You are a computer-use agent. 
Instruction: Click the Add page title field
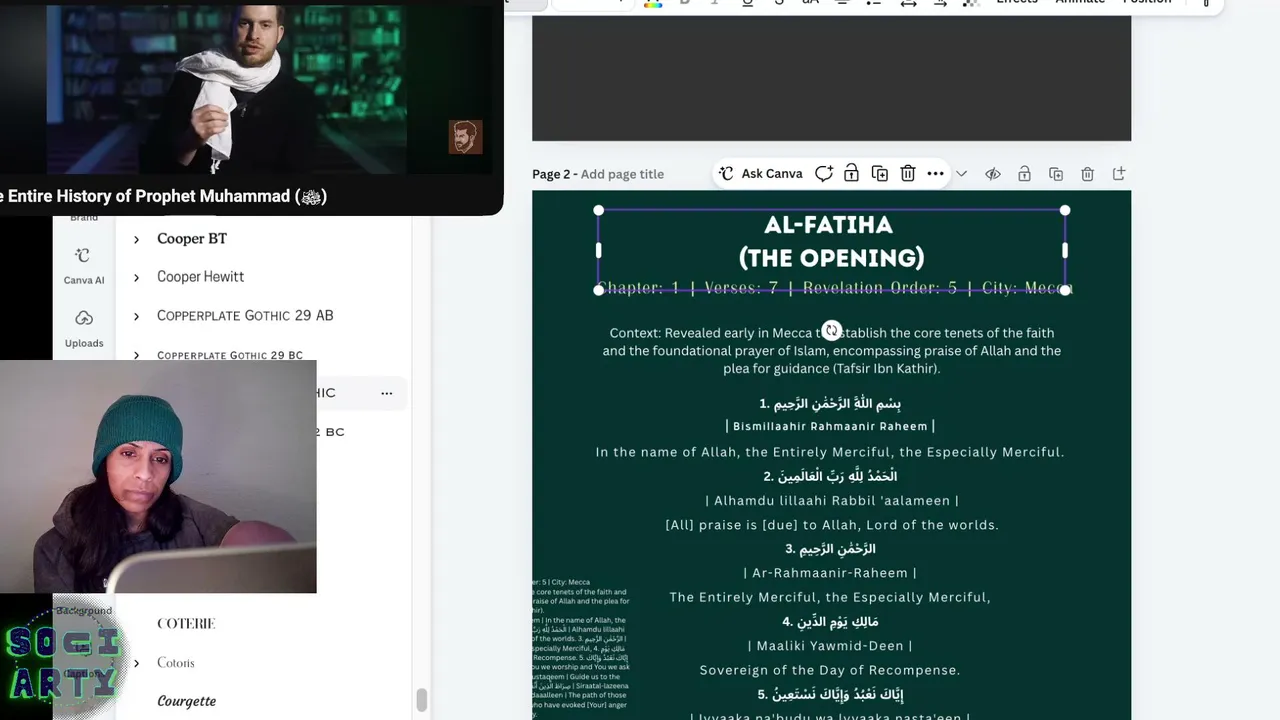click(x=622, y=174)
